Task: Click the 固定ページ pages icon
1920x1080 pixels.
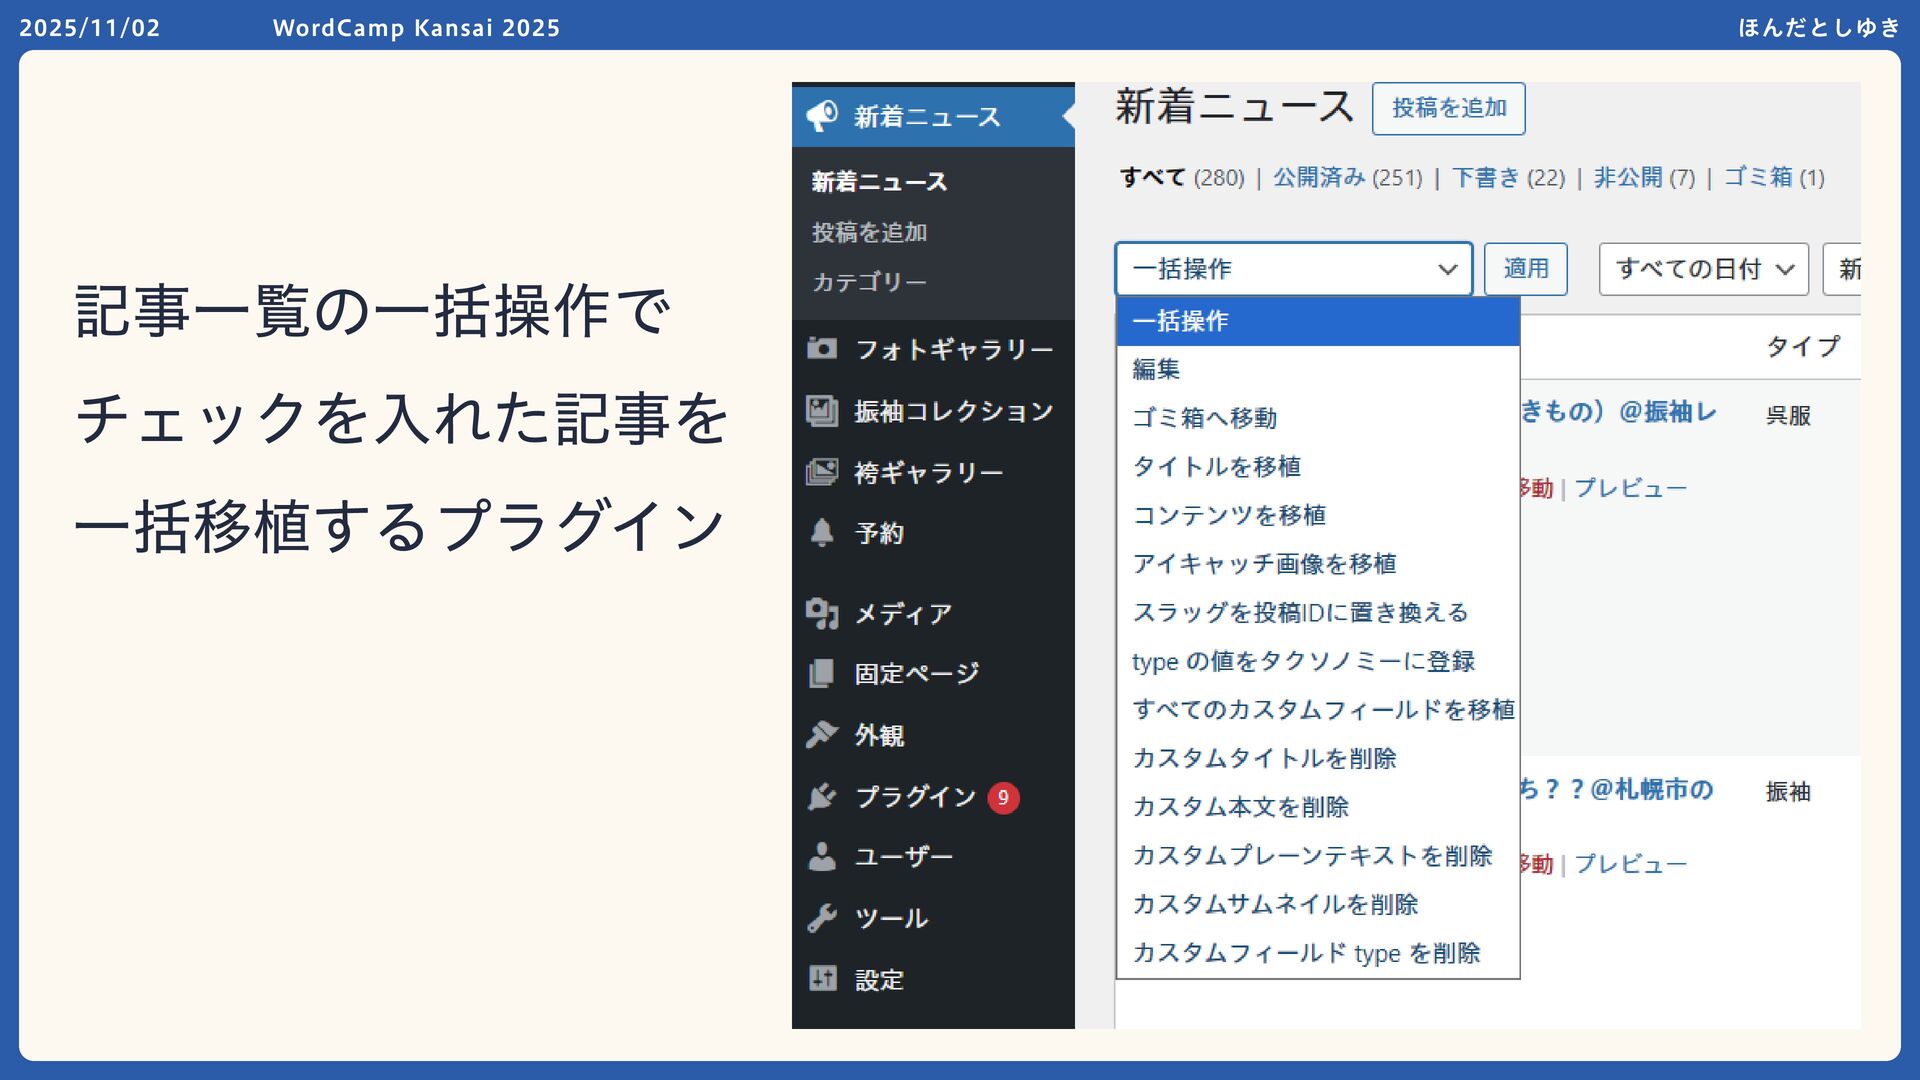Action: 822,673
